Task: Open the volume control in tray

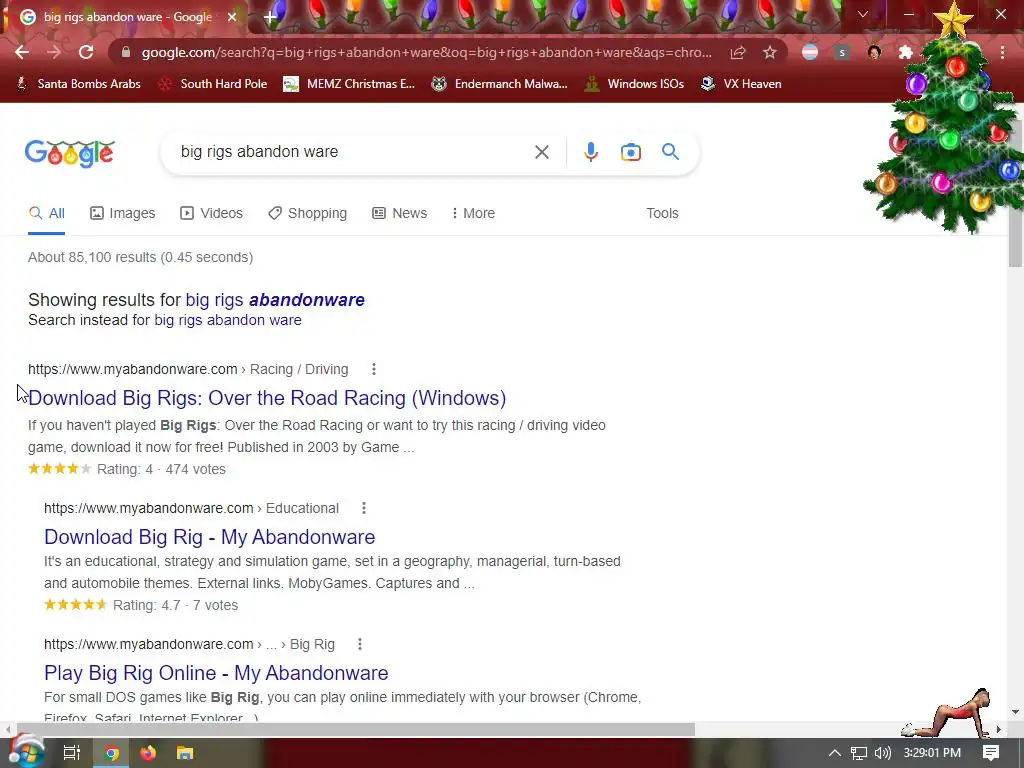Action: pos(882,753)
